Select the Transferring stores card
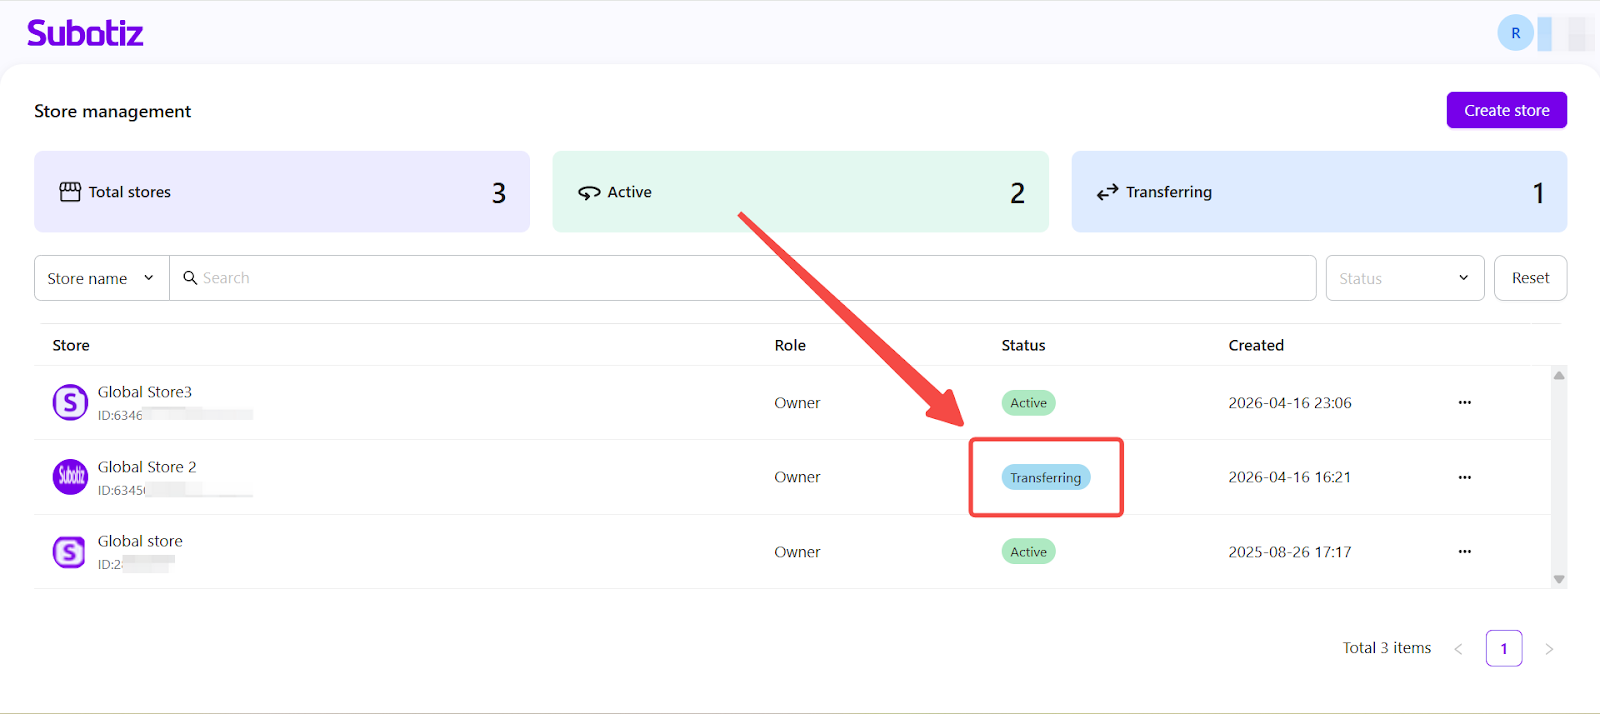The width and height of the screenshot is (1600, 714). 1318,192
